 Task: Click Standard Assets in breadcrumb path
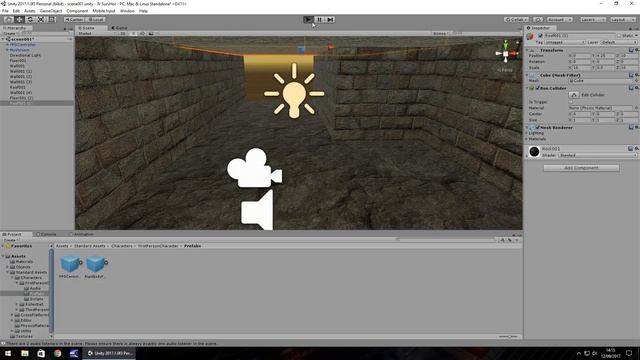(89, 246)
